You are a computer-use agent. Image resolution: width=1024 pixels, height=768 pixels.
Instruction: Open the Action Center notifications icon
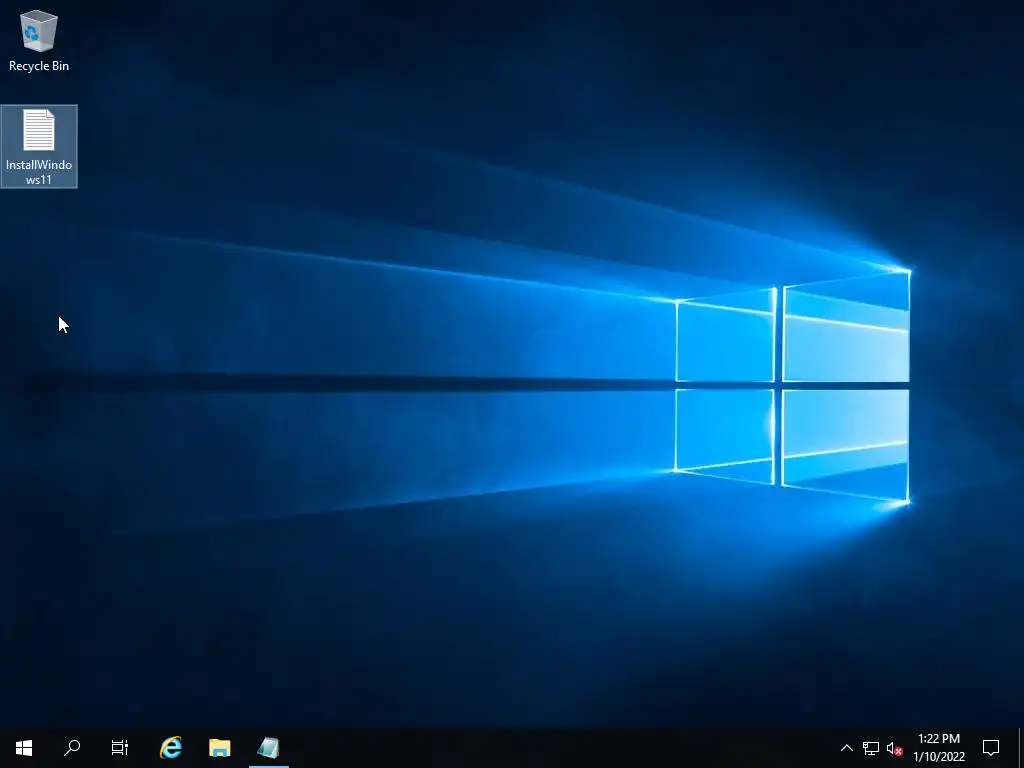click(991, 748)
